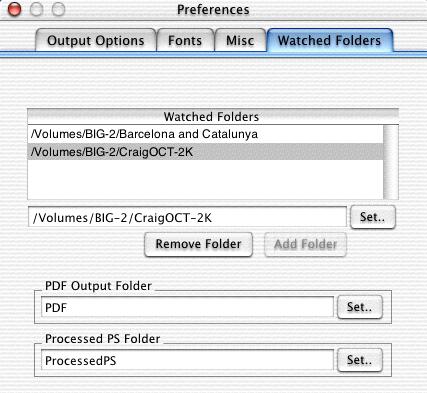Select the CraigOCT-2K folder list row
The image size is (427, 393).
(205, 152)
